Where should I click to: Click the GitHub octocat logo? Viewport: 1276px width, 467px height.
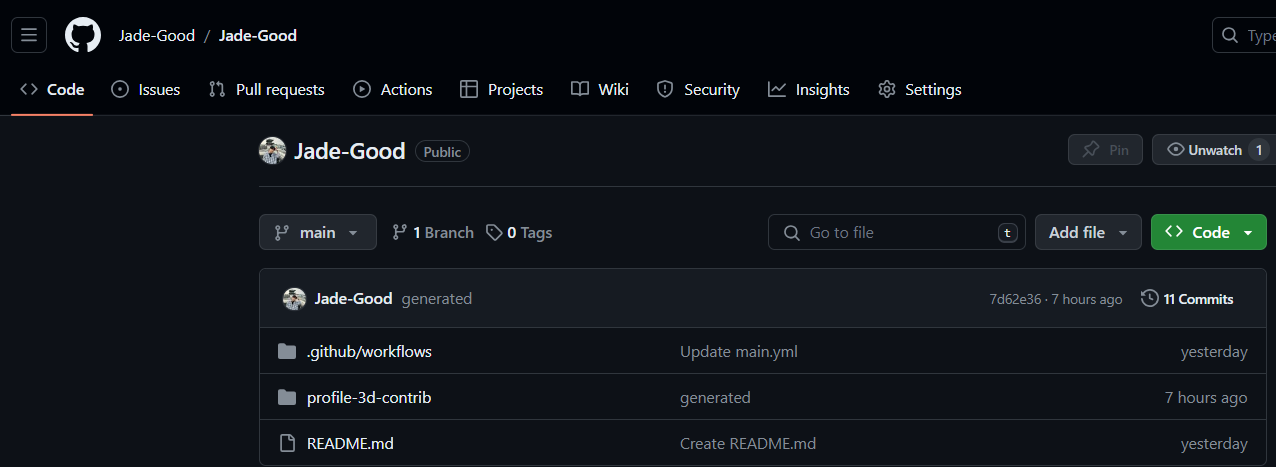tap(83, 36)
